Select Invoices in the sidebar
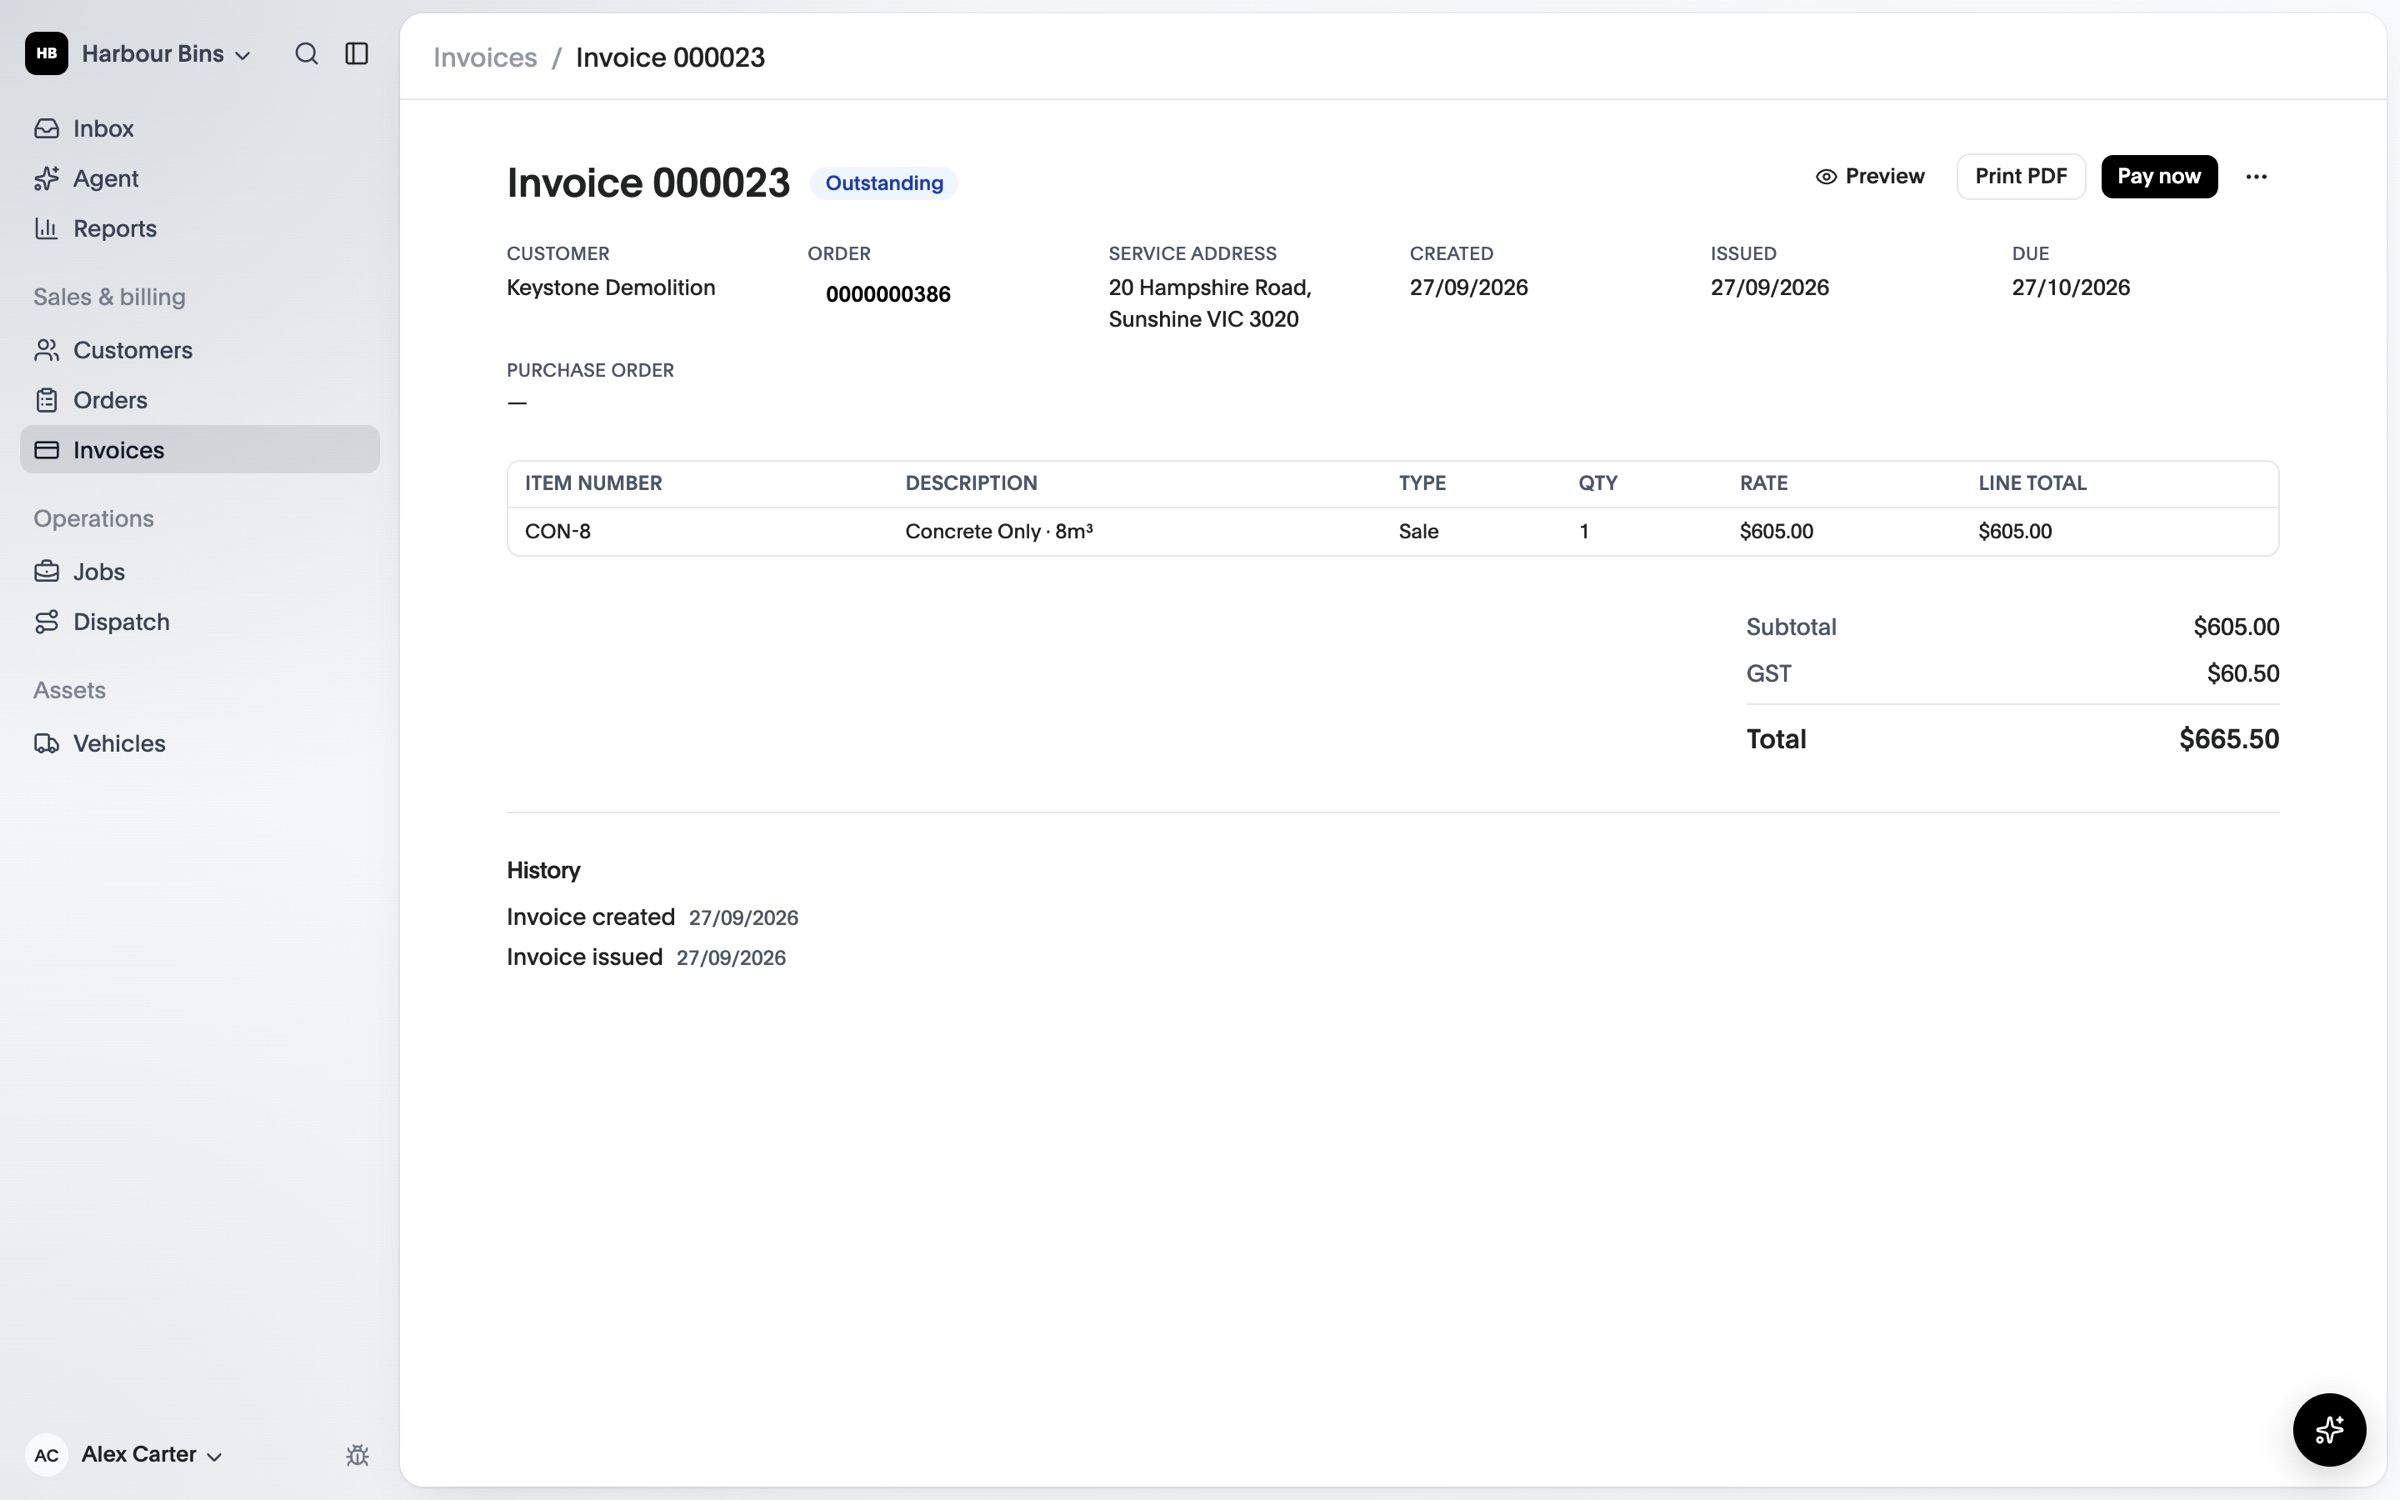 [200, 450]
